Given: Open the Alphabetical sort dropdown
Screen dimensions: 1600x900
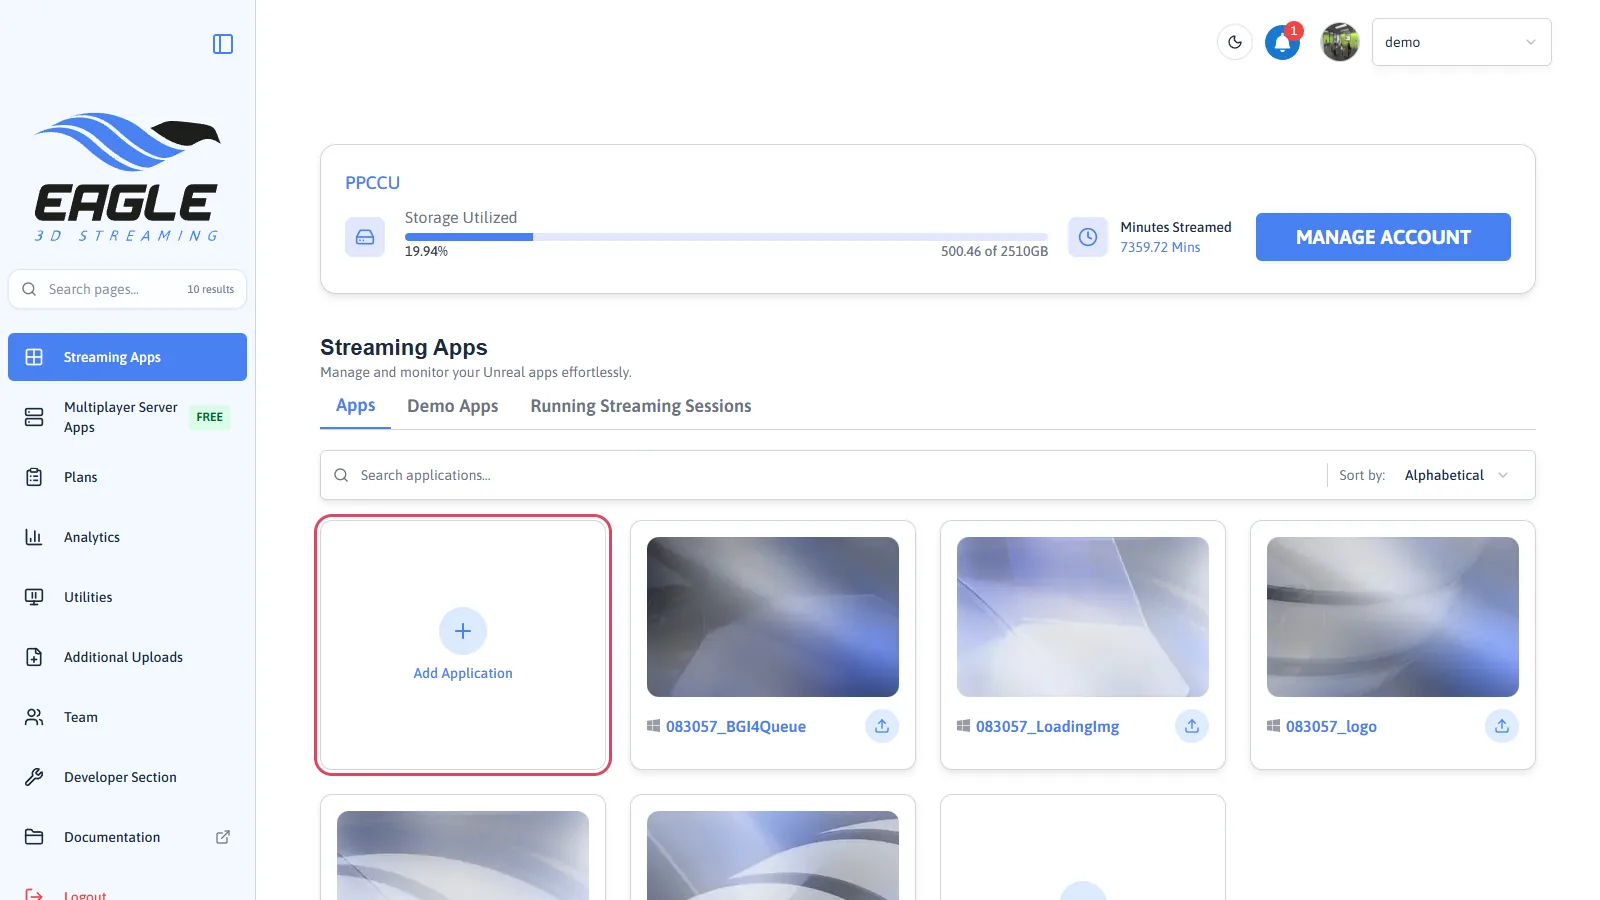Looking at the screenshot, I should 1456,475.
